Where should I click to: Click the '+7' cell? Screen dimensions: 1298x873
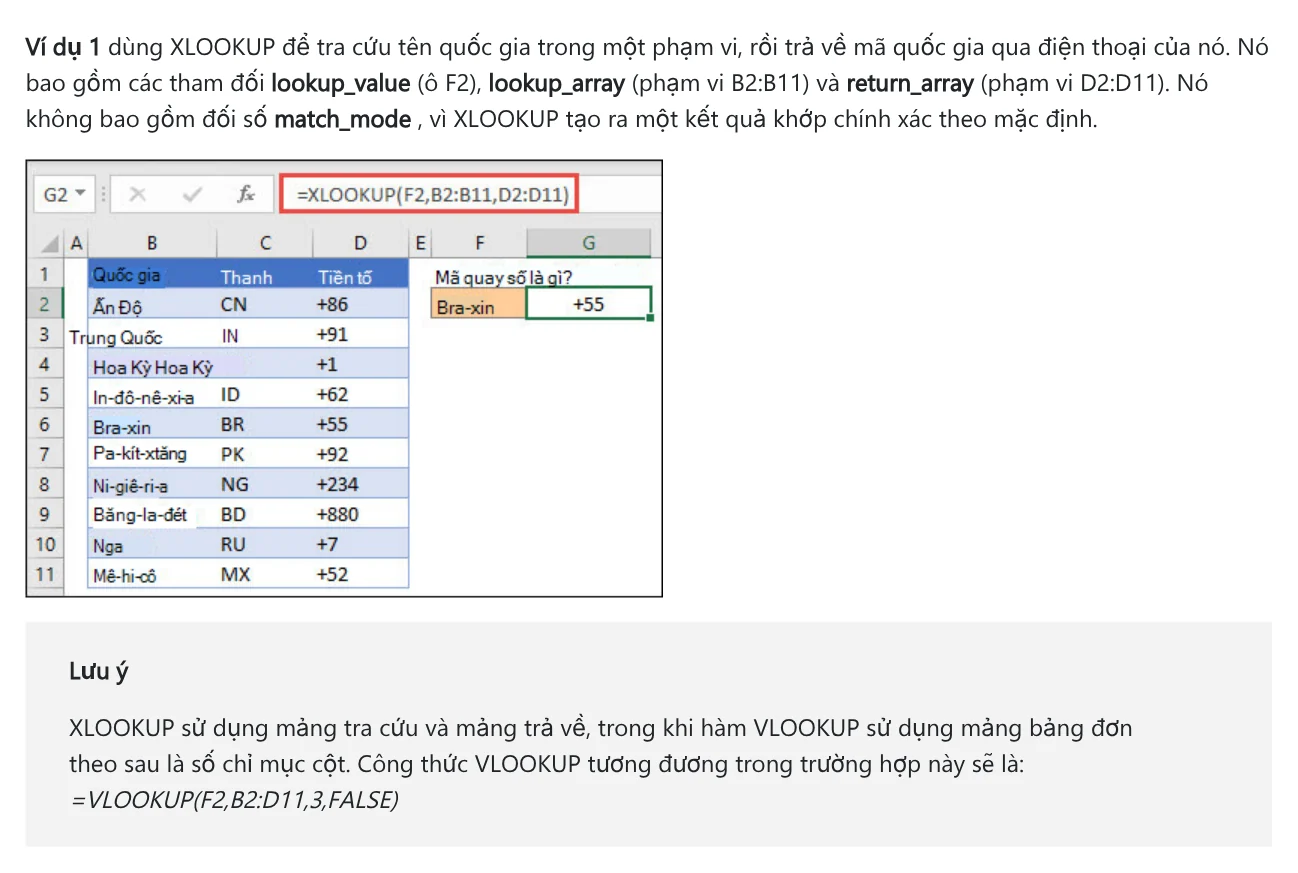pyautogui.click(x=360, y=544)
